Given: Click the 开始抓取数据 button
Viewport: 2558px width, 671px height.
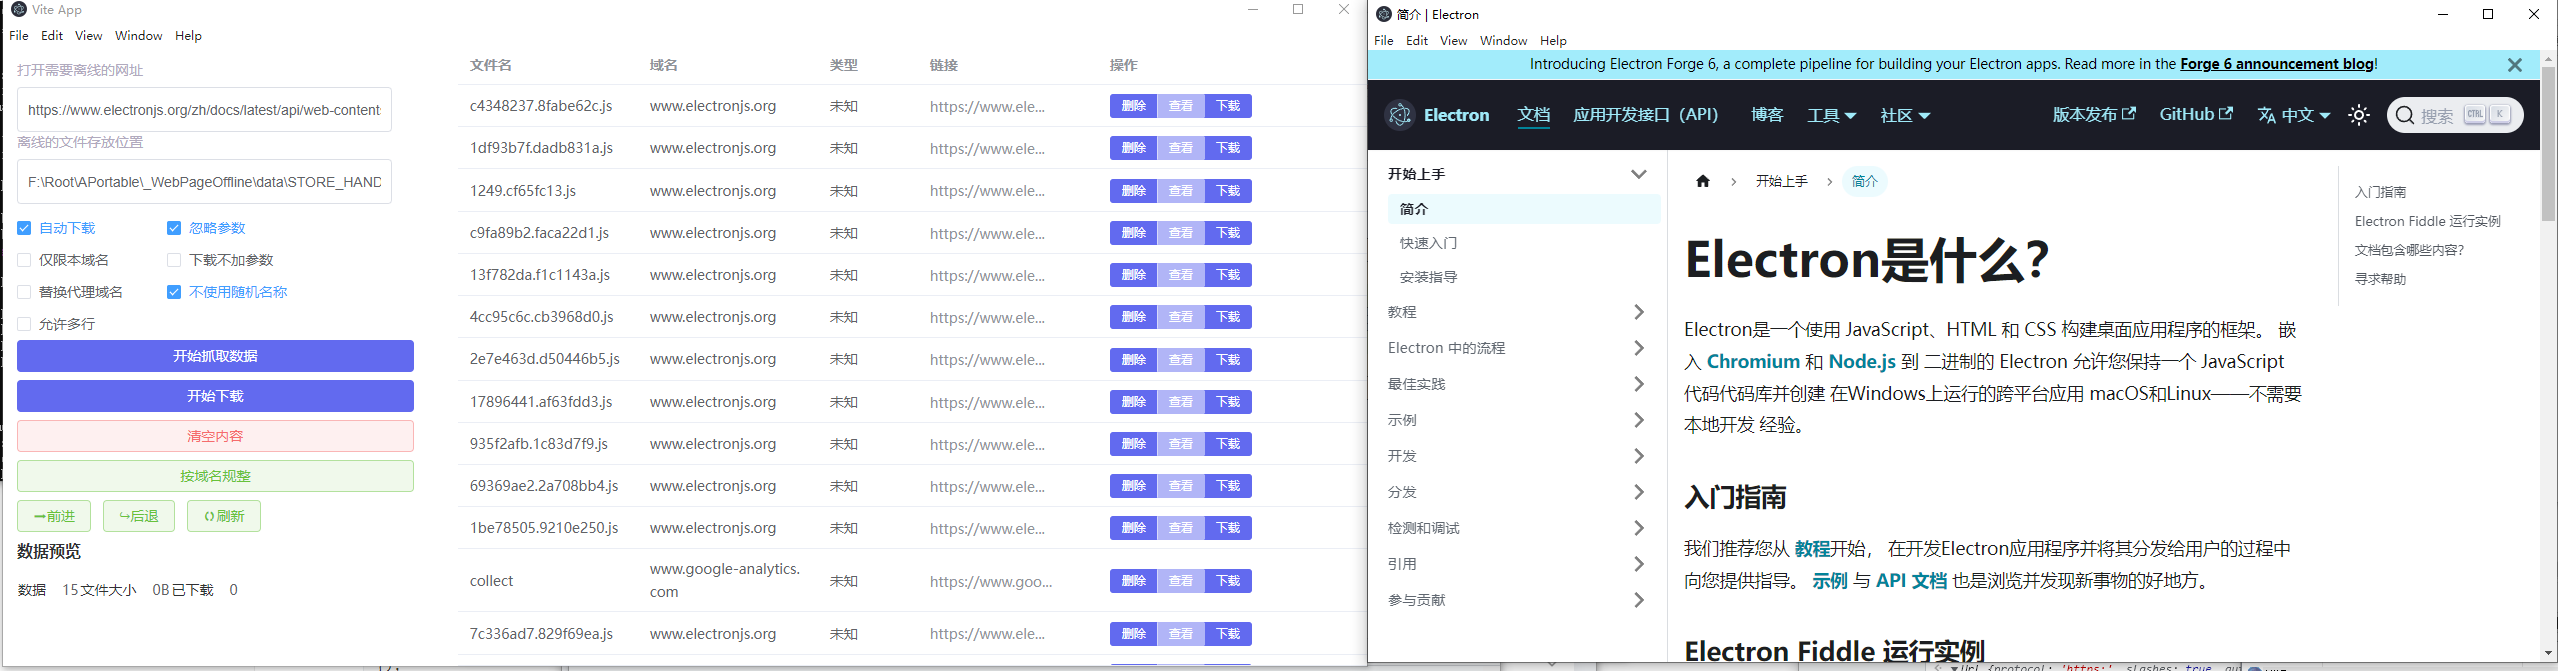Looking at the screenshot, I should [215, 356].
